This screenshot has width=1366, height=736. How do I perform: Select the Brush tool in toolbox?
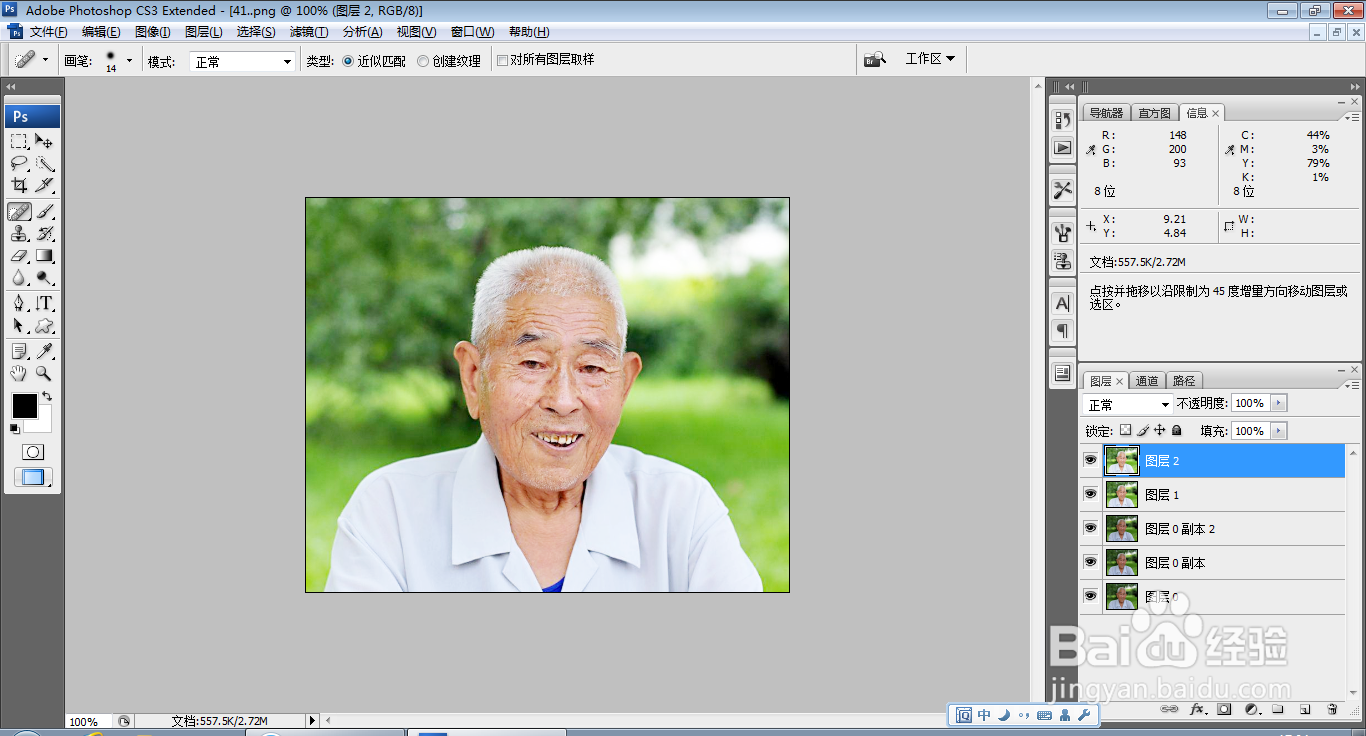(44, 211)
